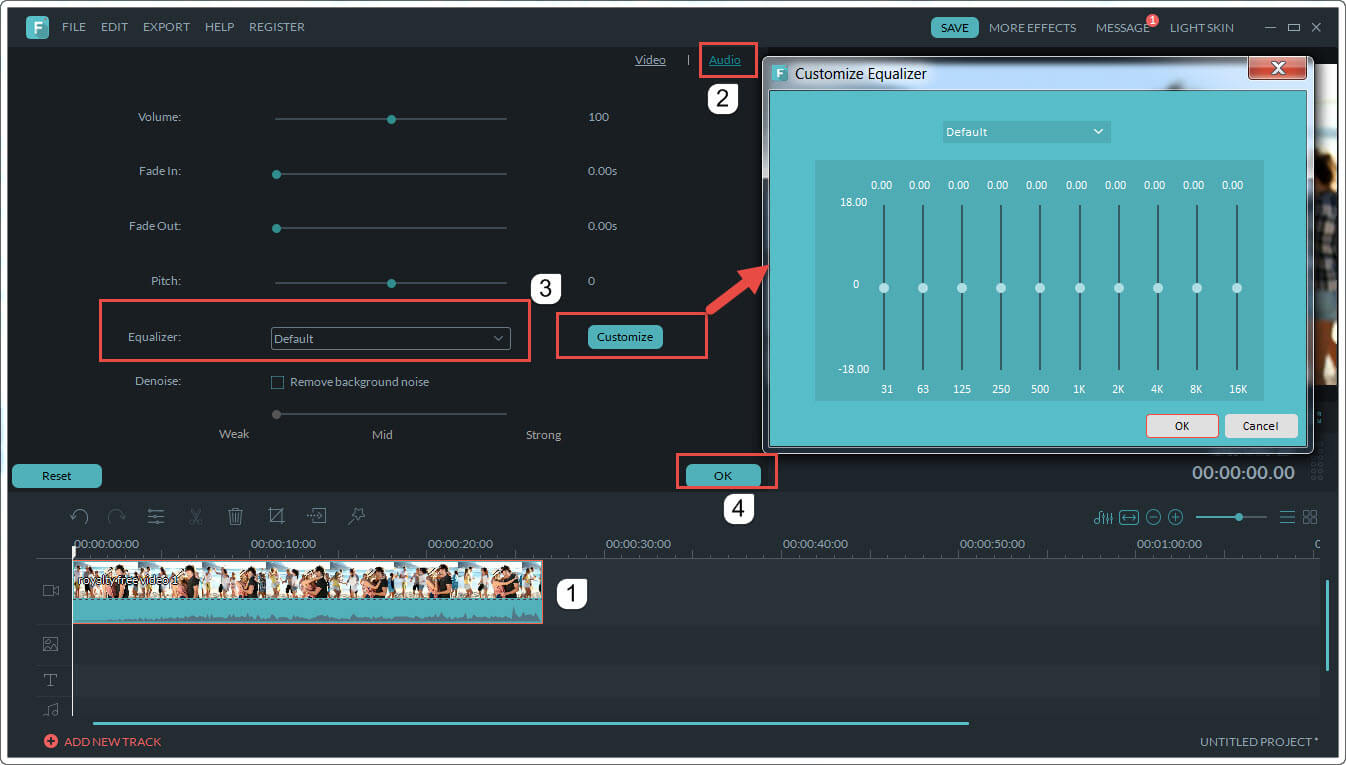Click the vertical timeline scrollbar
1346x765 pixels.
coord(1327,625)
